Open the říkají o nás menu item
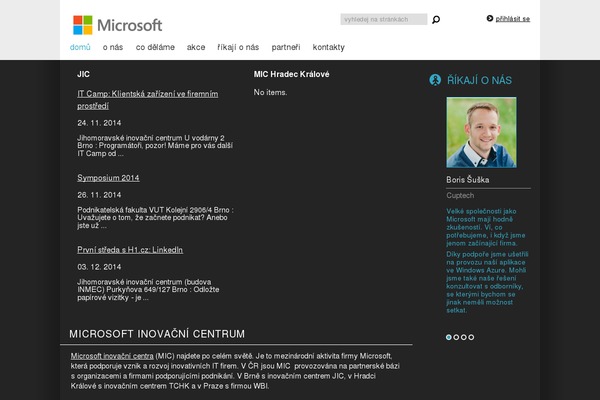The image size is (600, 400). coord(238,47)
